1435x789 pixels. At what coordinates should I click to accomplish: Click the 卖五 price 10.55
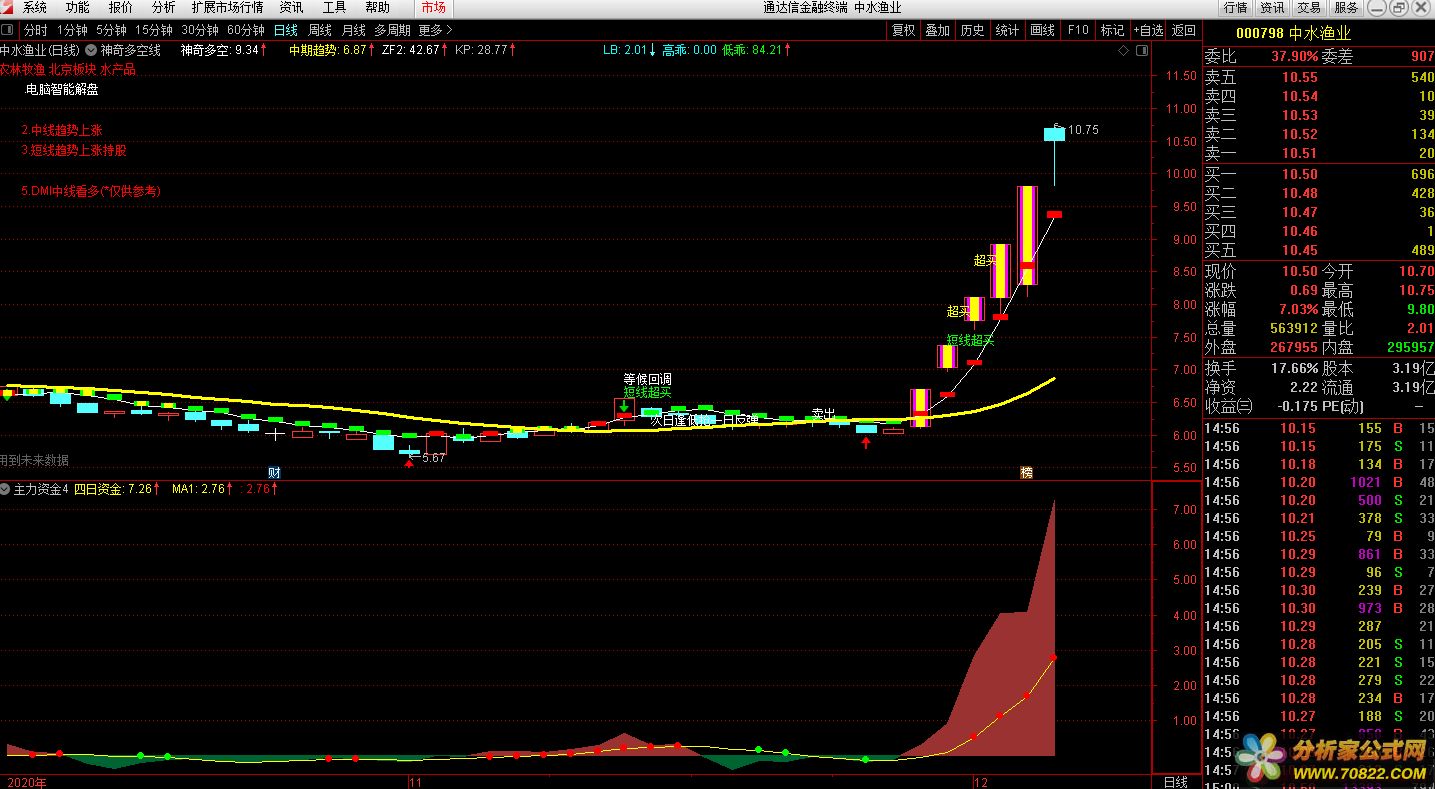click(x=1299, y=77)
